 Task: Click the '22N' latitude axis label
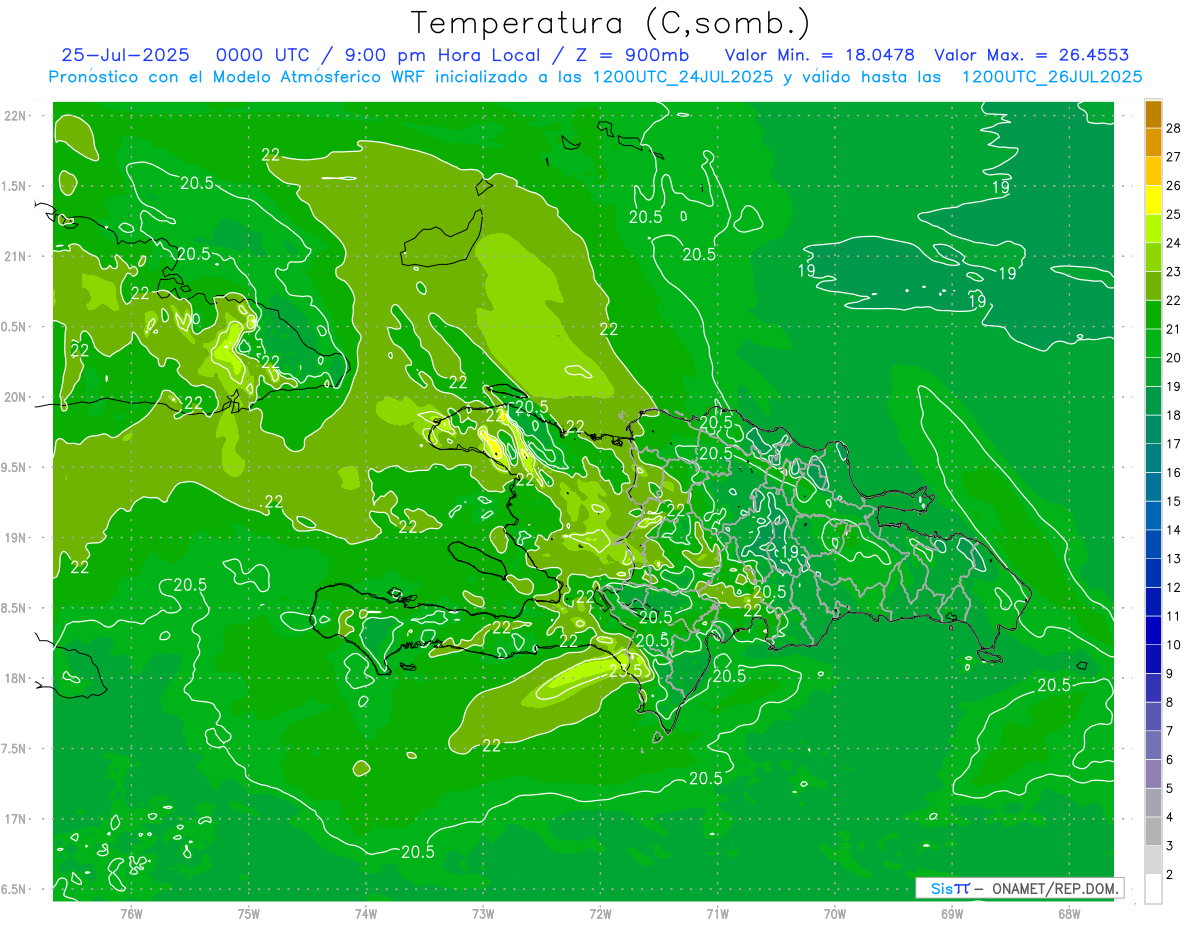click(16, 116)
